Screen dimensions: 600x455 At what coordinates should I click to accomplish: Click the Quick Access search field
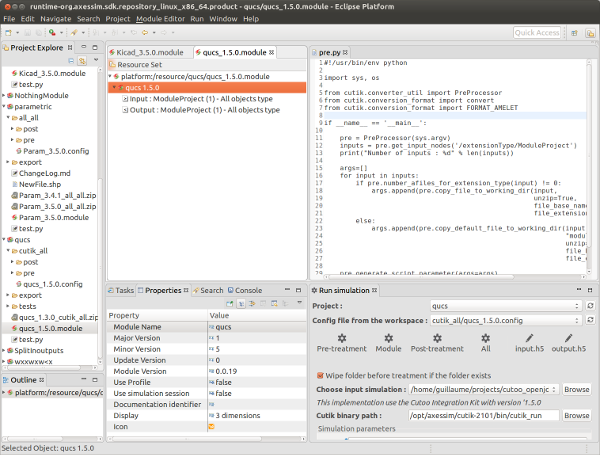pos(537,33)
